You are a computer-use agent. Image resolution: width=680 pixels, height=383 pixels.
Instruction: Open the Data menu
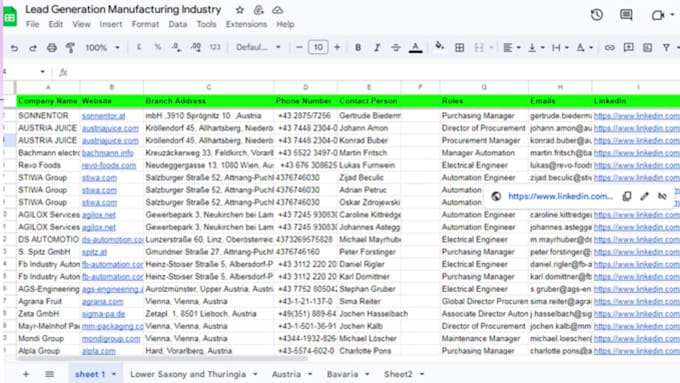(x=178, y=24)
